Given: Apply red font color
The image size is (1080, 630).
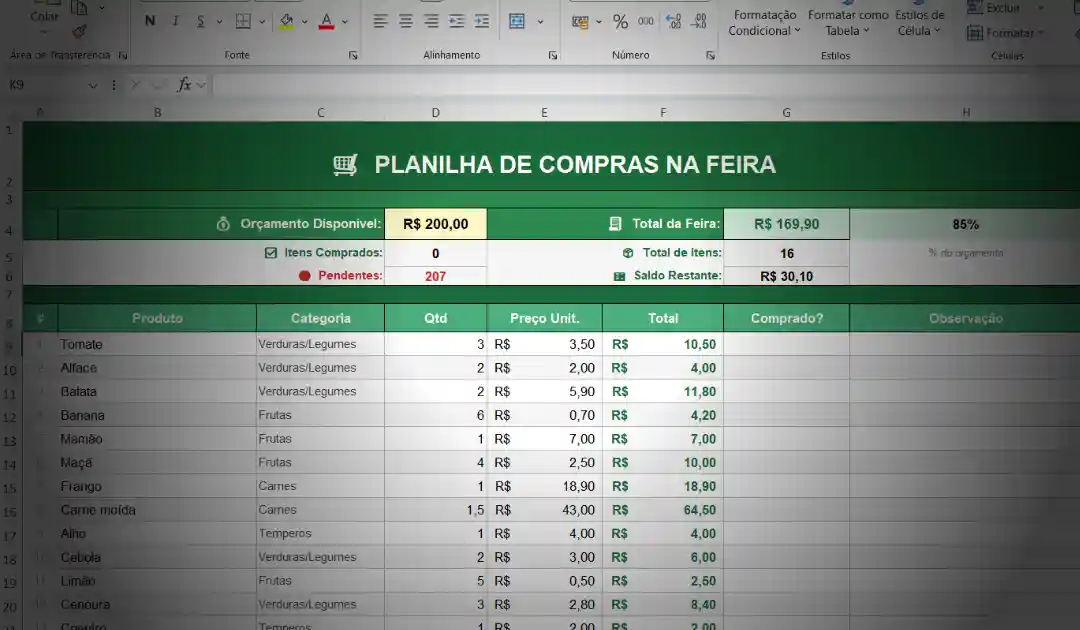Looking at the screenshot, I should pyautogui.click(x=326, y=21).
